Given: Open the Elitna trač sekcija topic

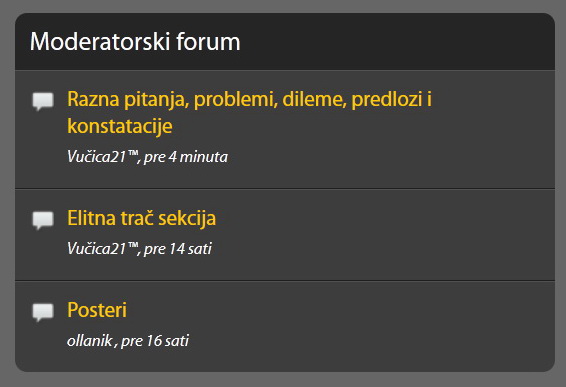Looking at the screenshot, I should tap(142, 218).
